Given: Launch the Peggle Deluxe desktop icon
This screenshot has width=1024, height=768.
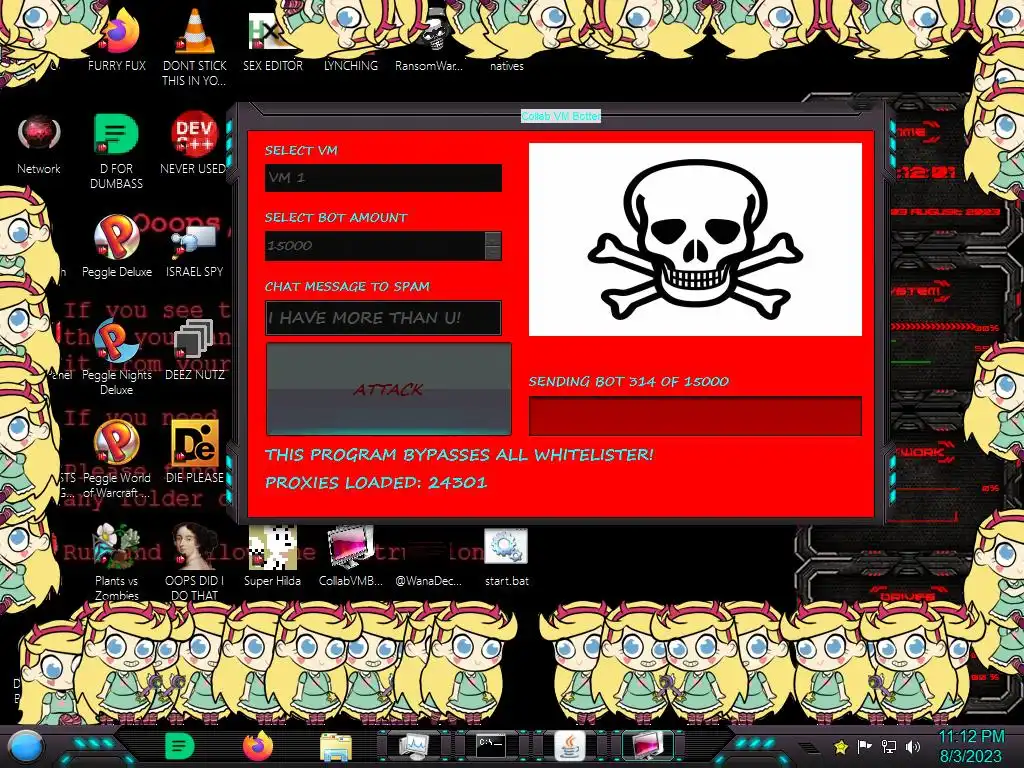Looking at the screenshot, I should pos(117,246).
